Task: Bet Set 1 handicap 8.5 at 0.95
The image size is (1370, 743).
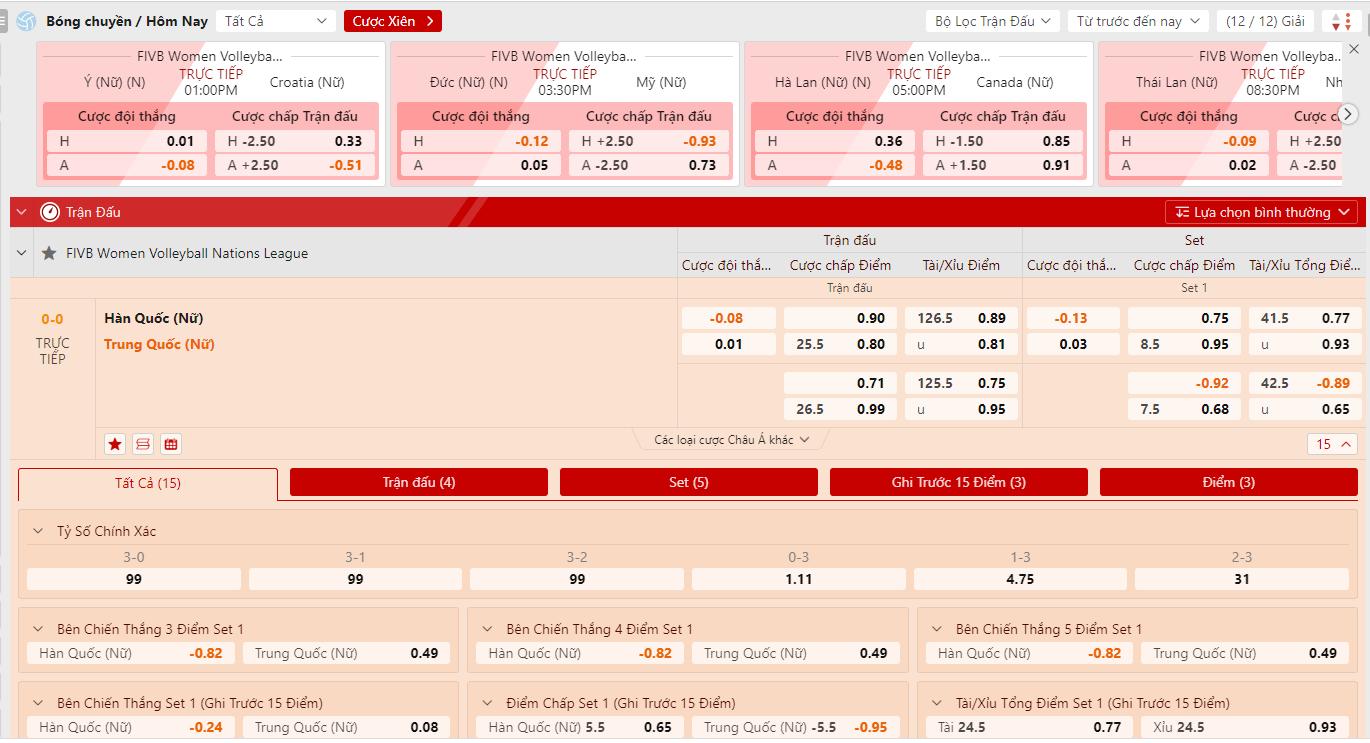Action: (x=1184, y=344)
